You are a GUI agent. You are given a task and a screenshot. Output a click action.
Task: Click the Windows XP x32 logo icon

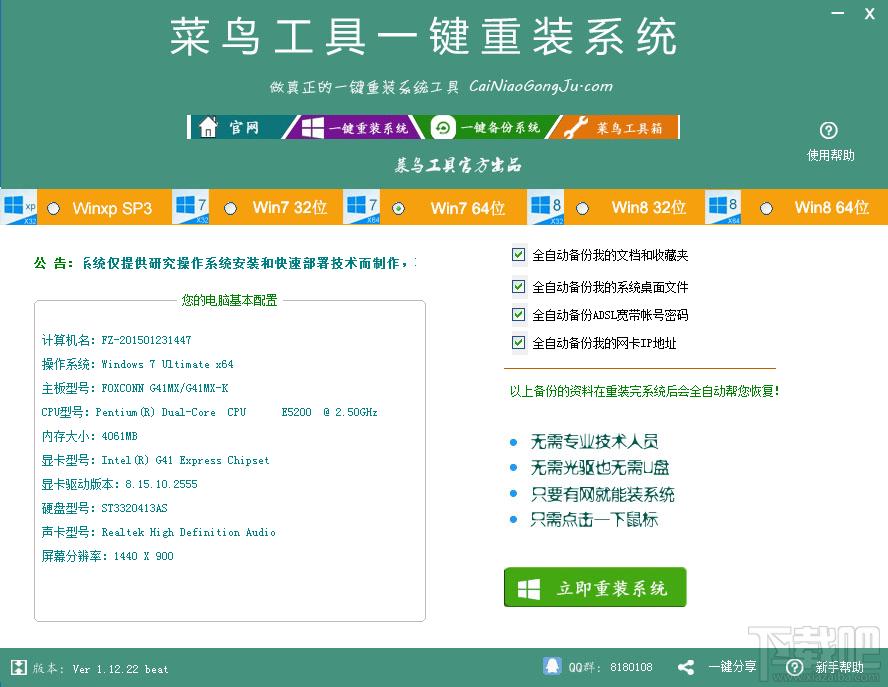tap(19, 207)
